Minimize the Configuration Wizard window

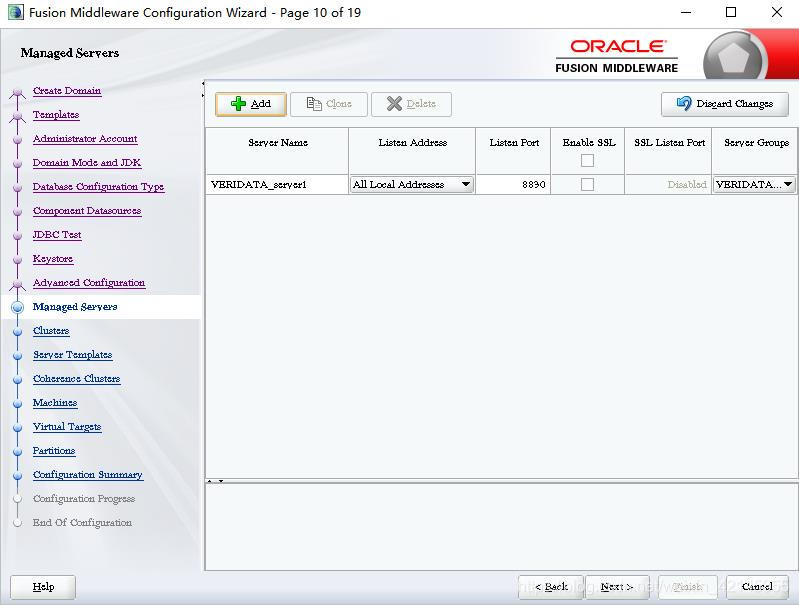coord(686,12)
